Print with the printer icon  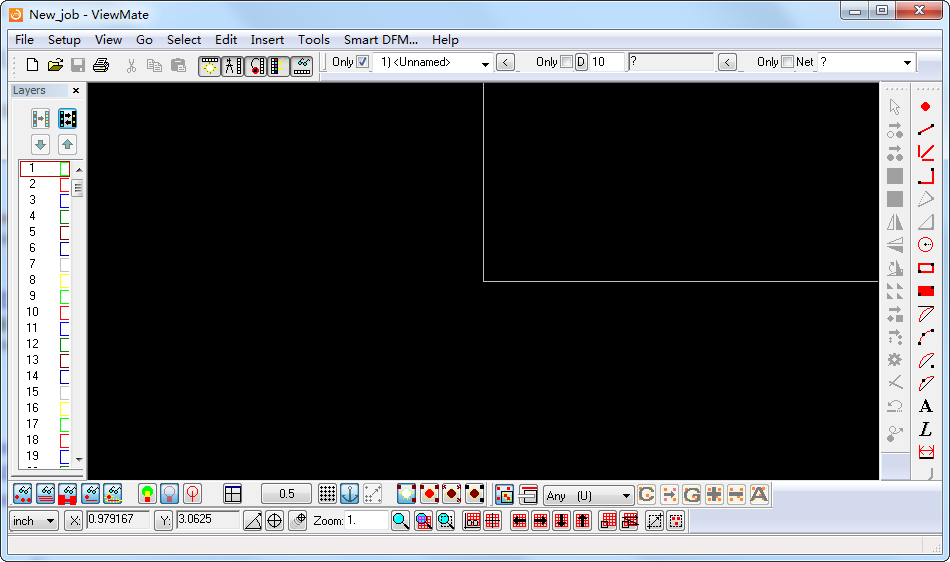point(101,65)
